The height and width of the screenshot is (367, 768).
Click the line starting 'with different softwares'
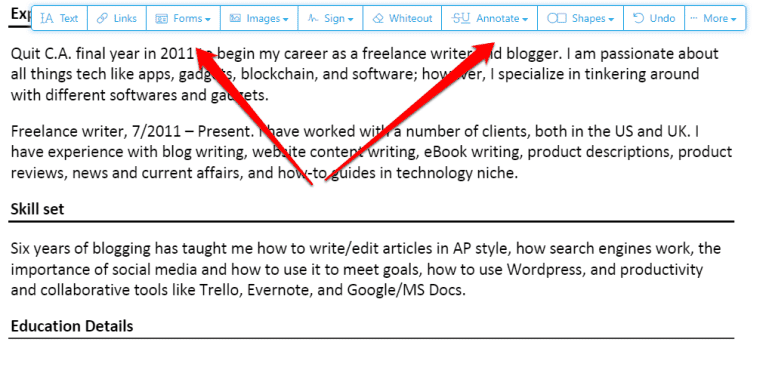(140, 95)
